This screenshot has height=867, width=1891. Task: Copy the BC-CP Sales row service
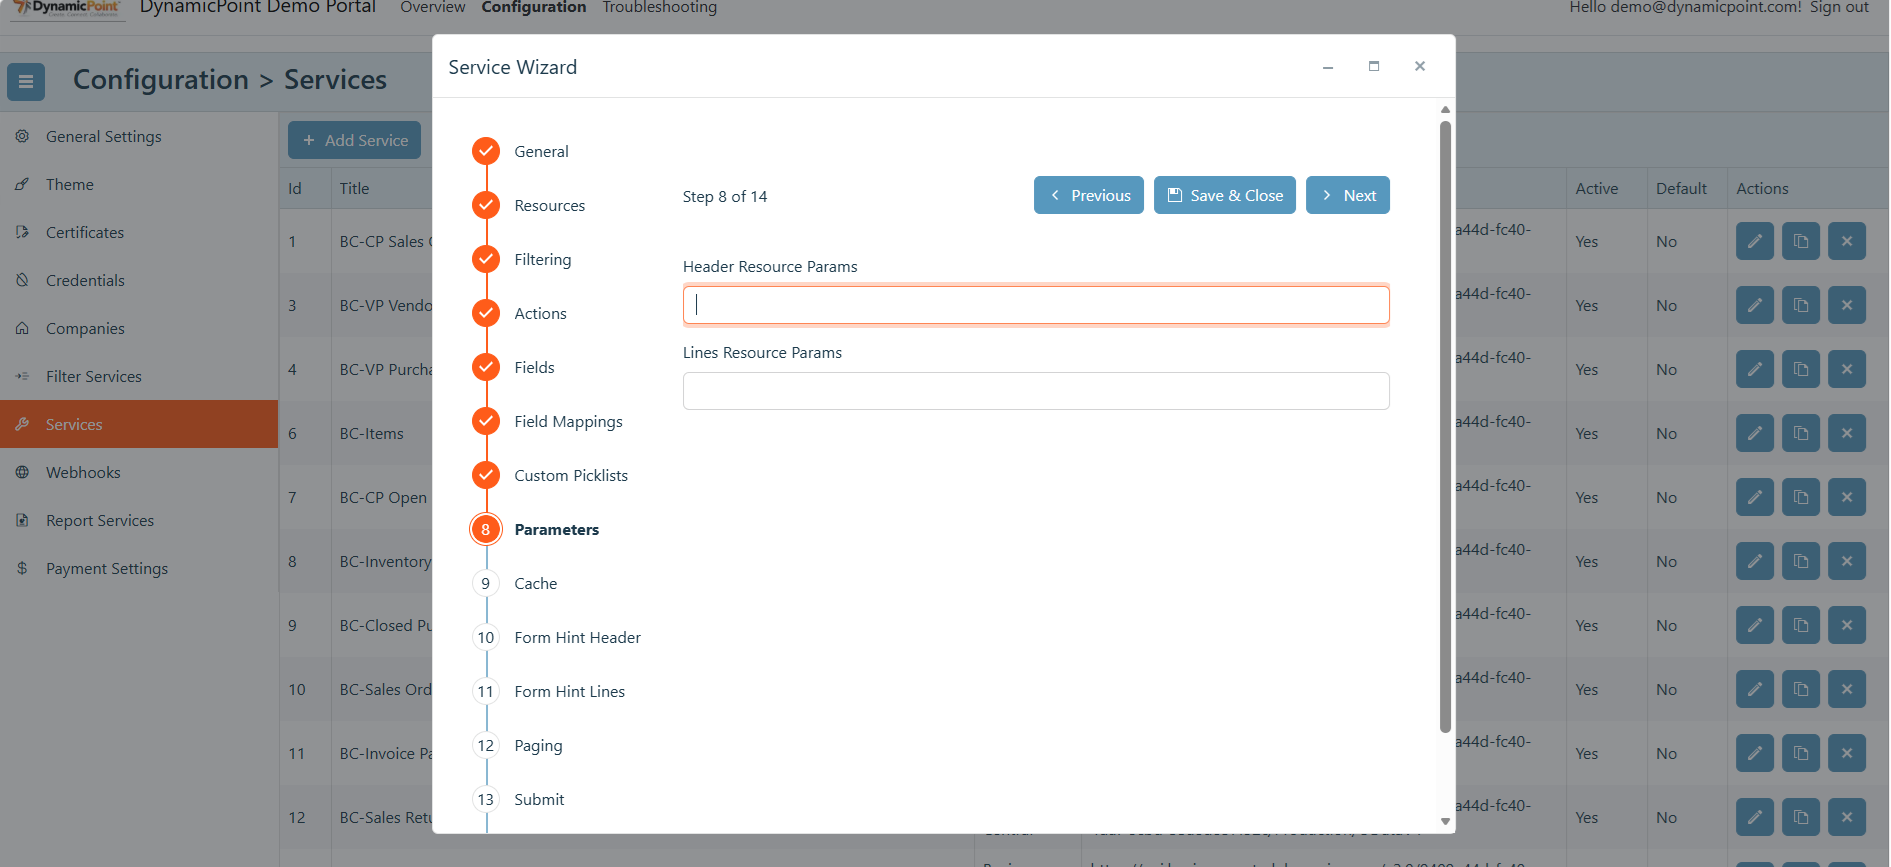click(x=1801, y=241)
